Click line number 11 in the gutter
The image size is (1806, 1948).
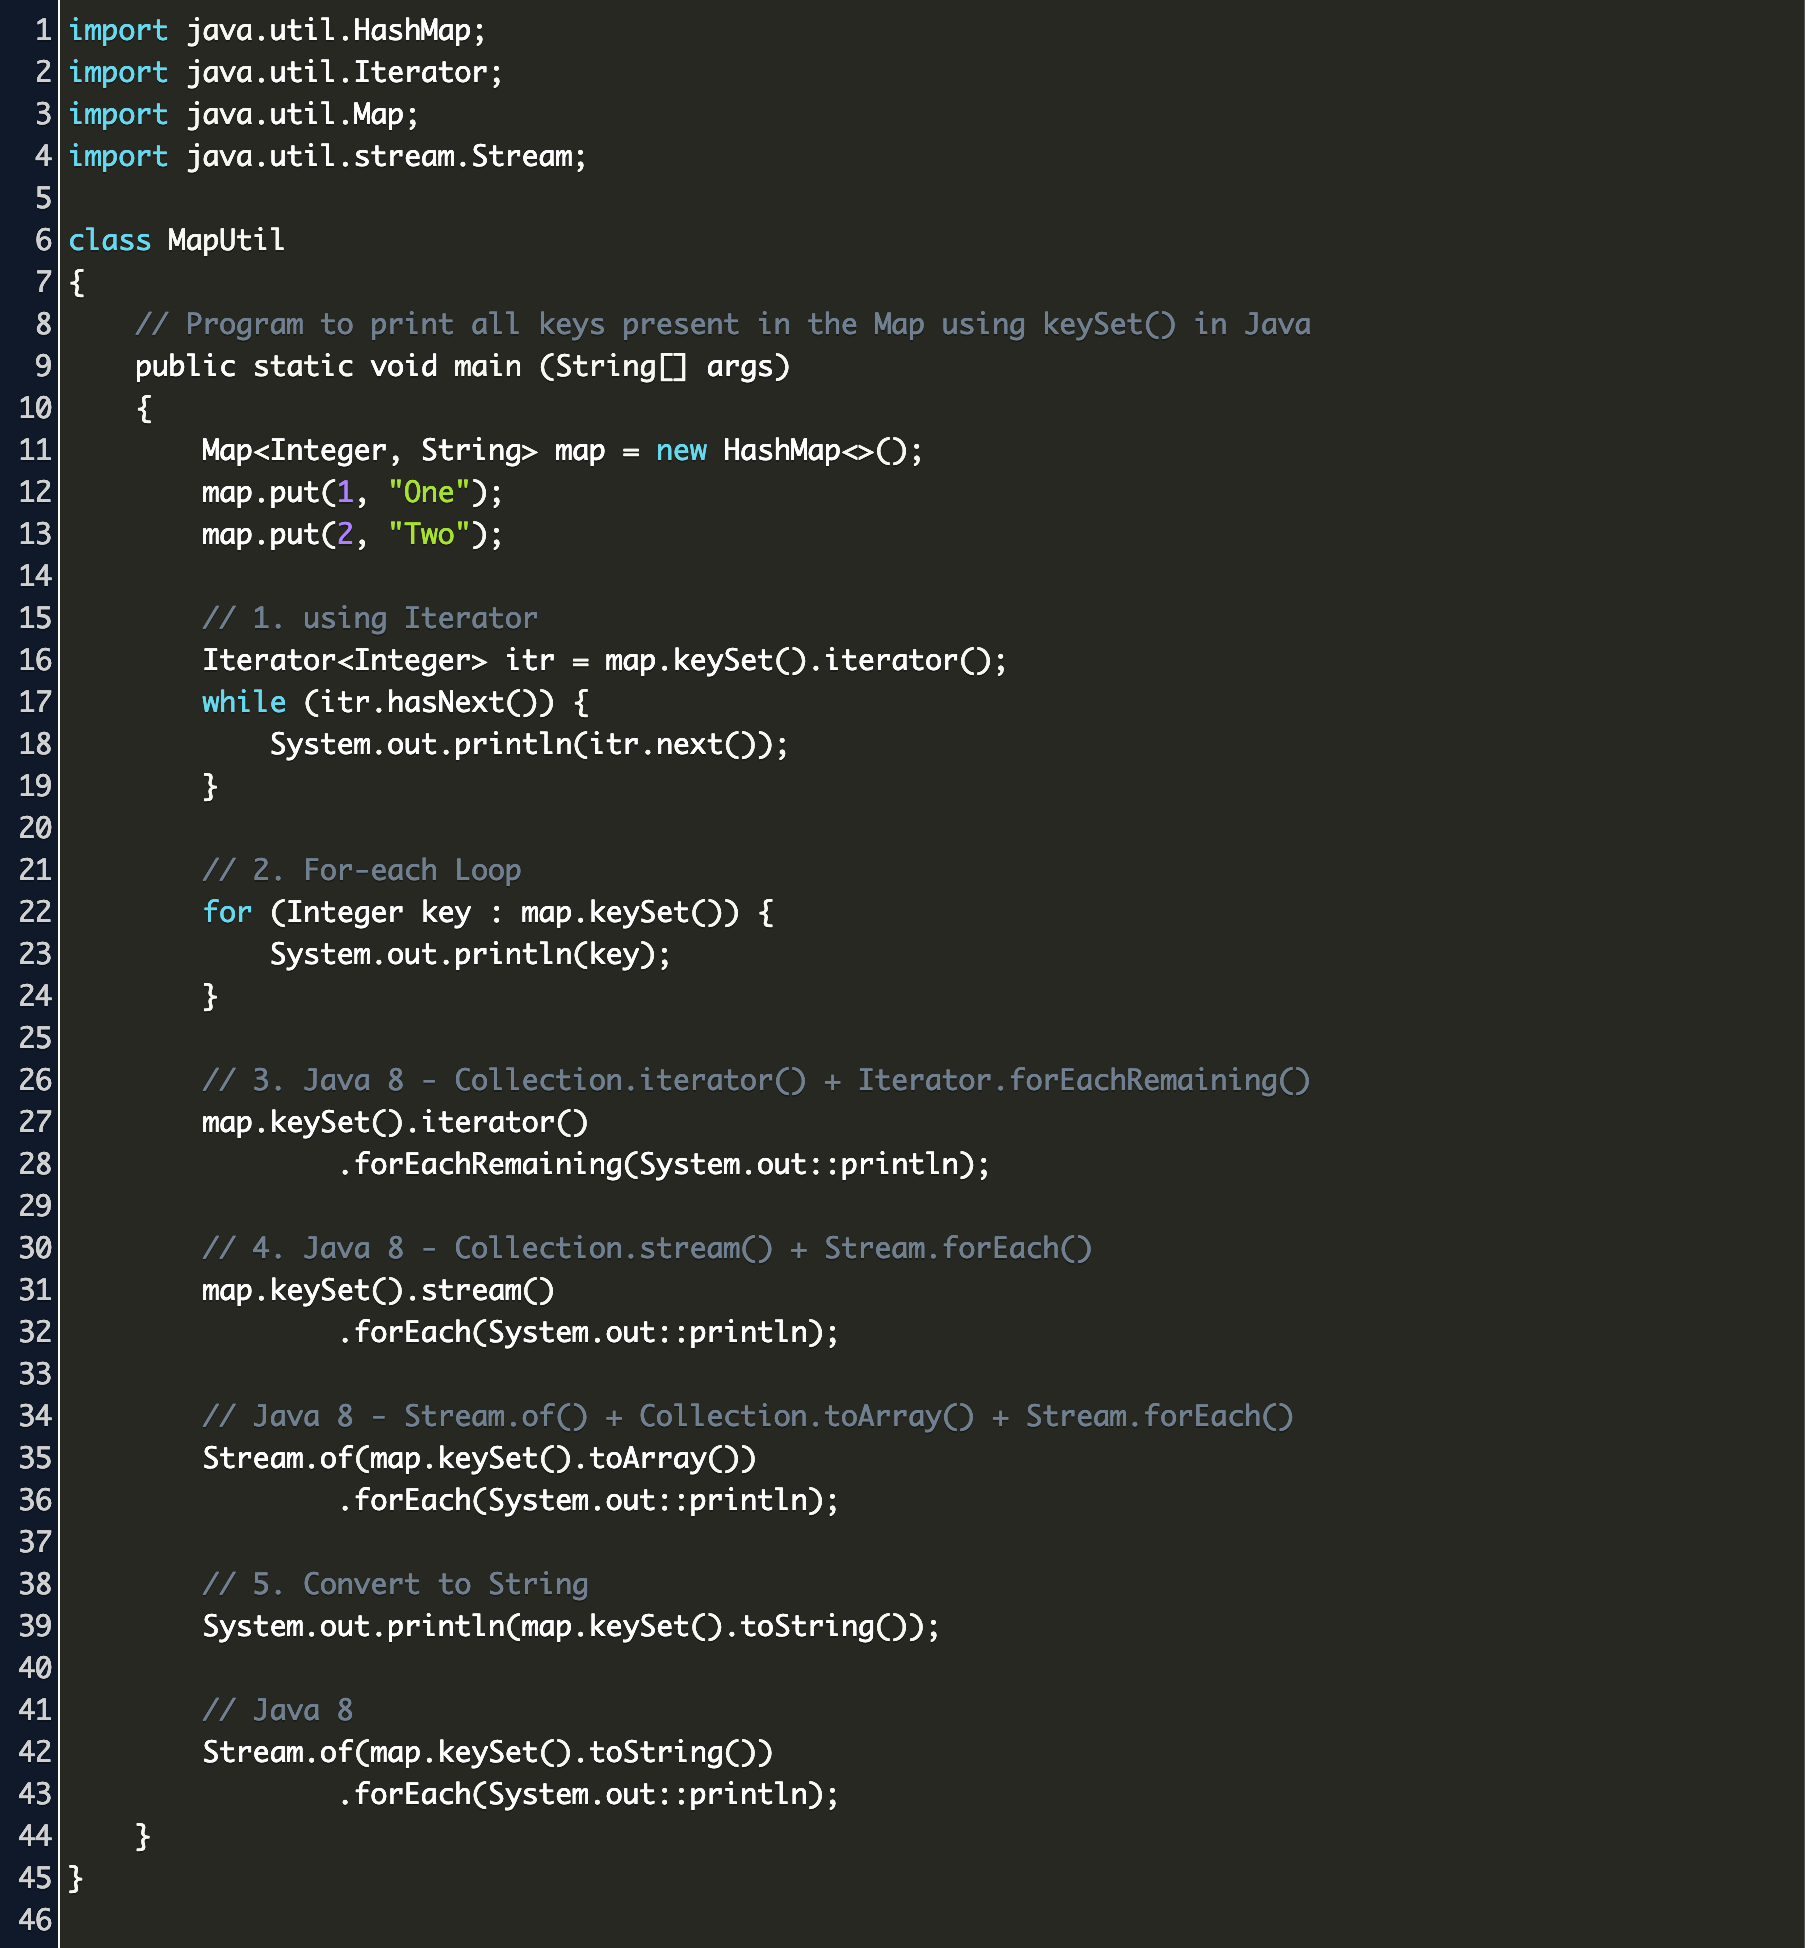(x=34, y=450)
